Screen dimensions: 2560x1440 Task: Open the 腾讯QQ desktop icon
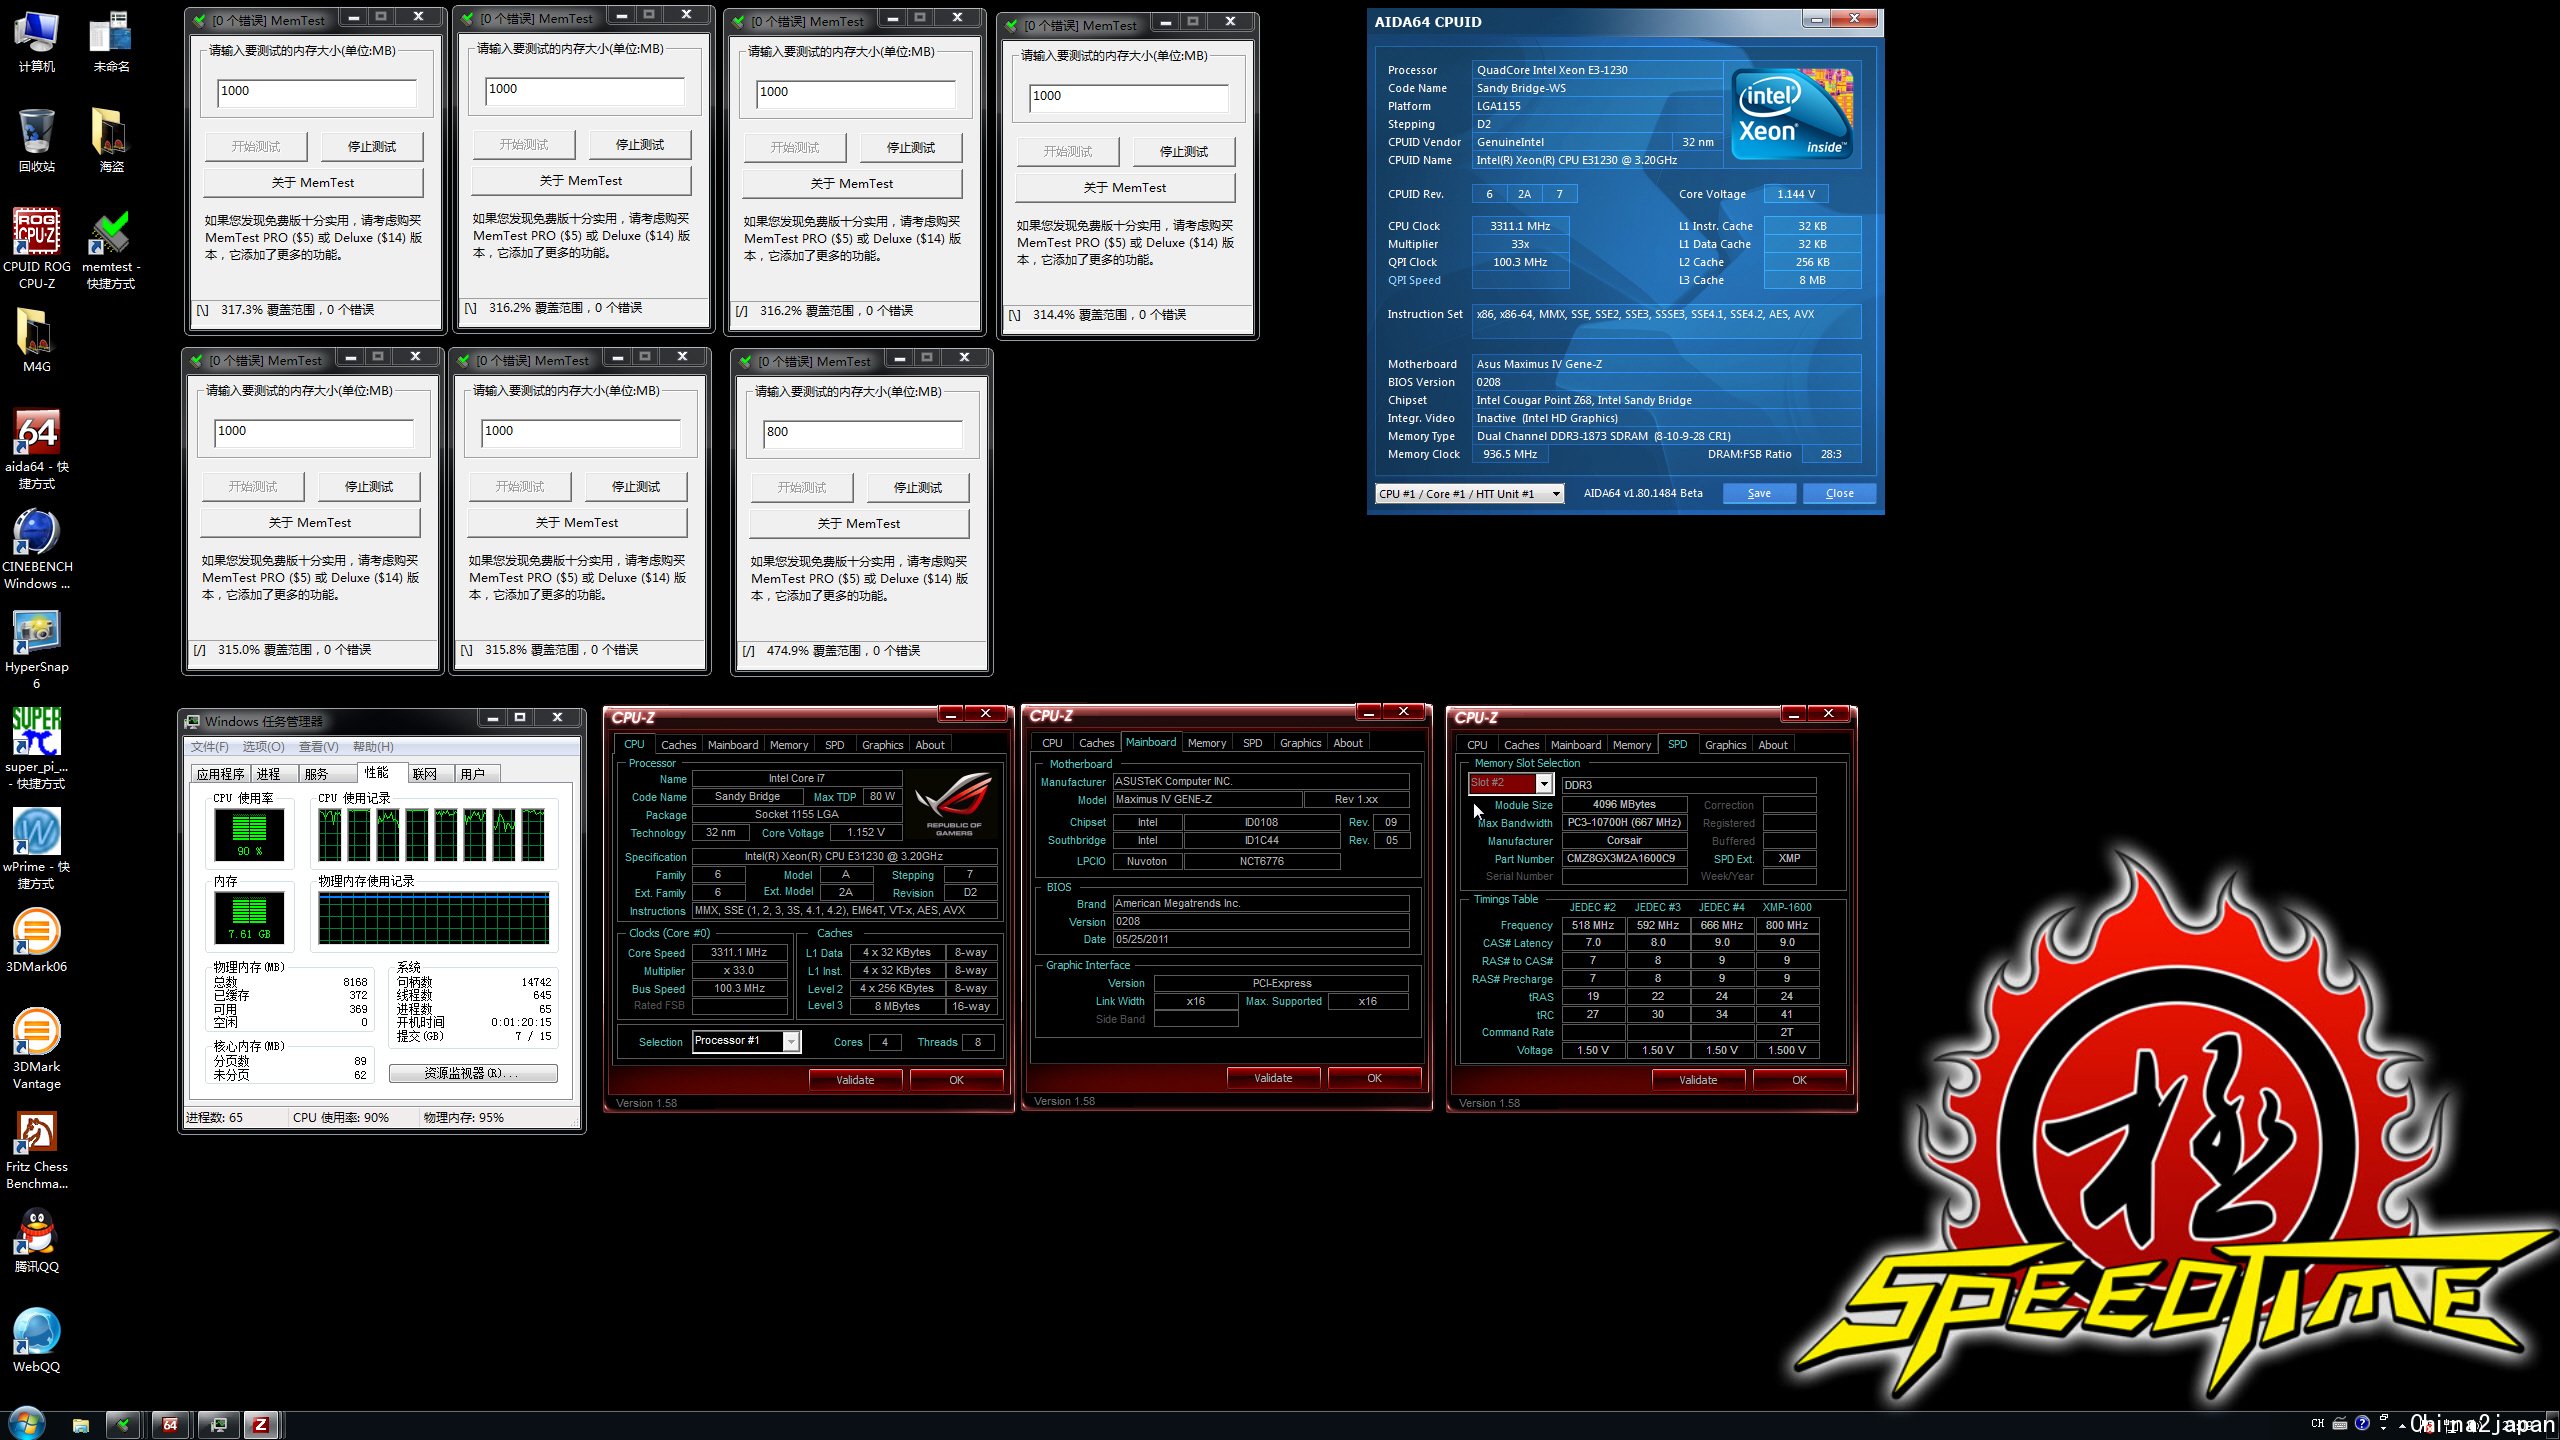pos(37,1240)
